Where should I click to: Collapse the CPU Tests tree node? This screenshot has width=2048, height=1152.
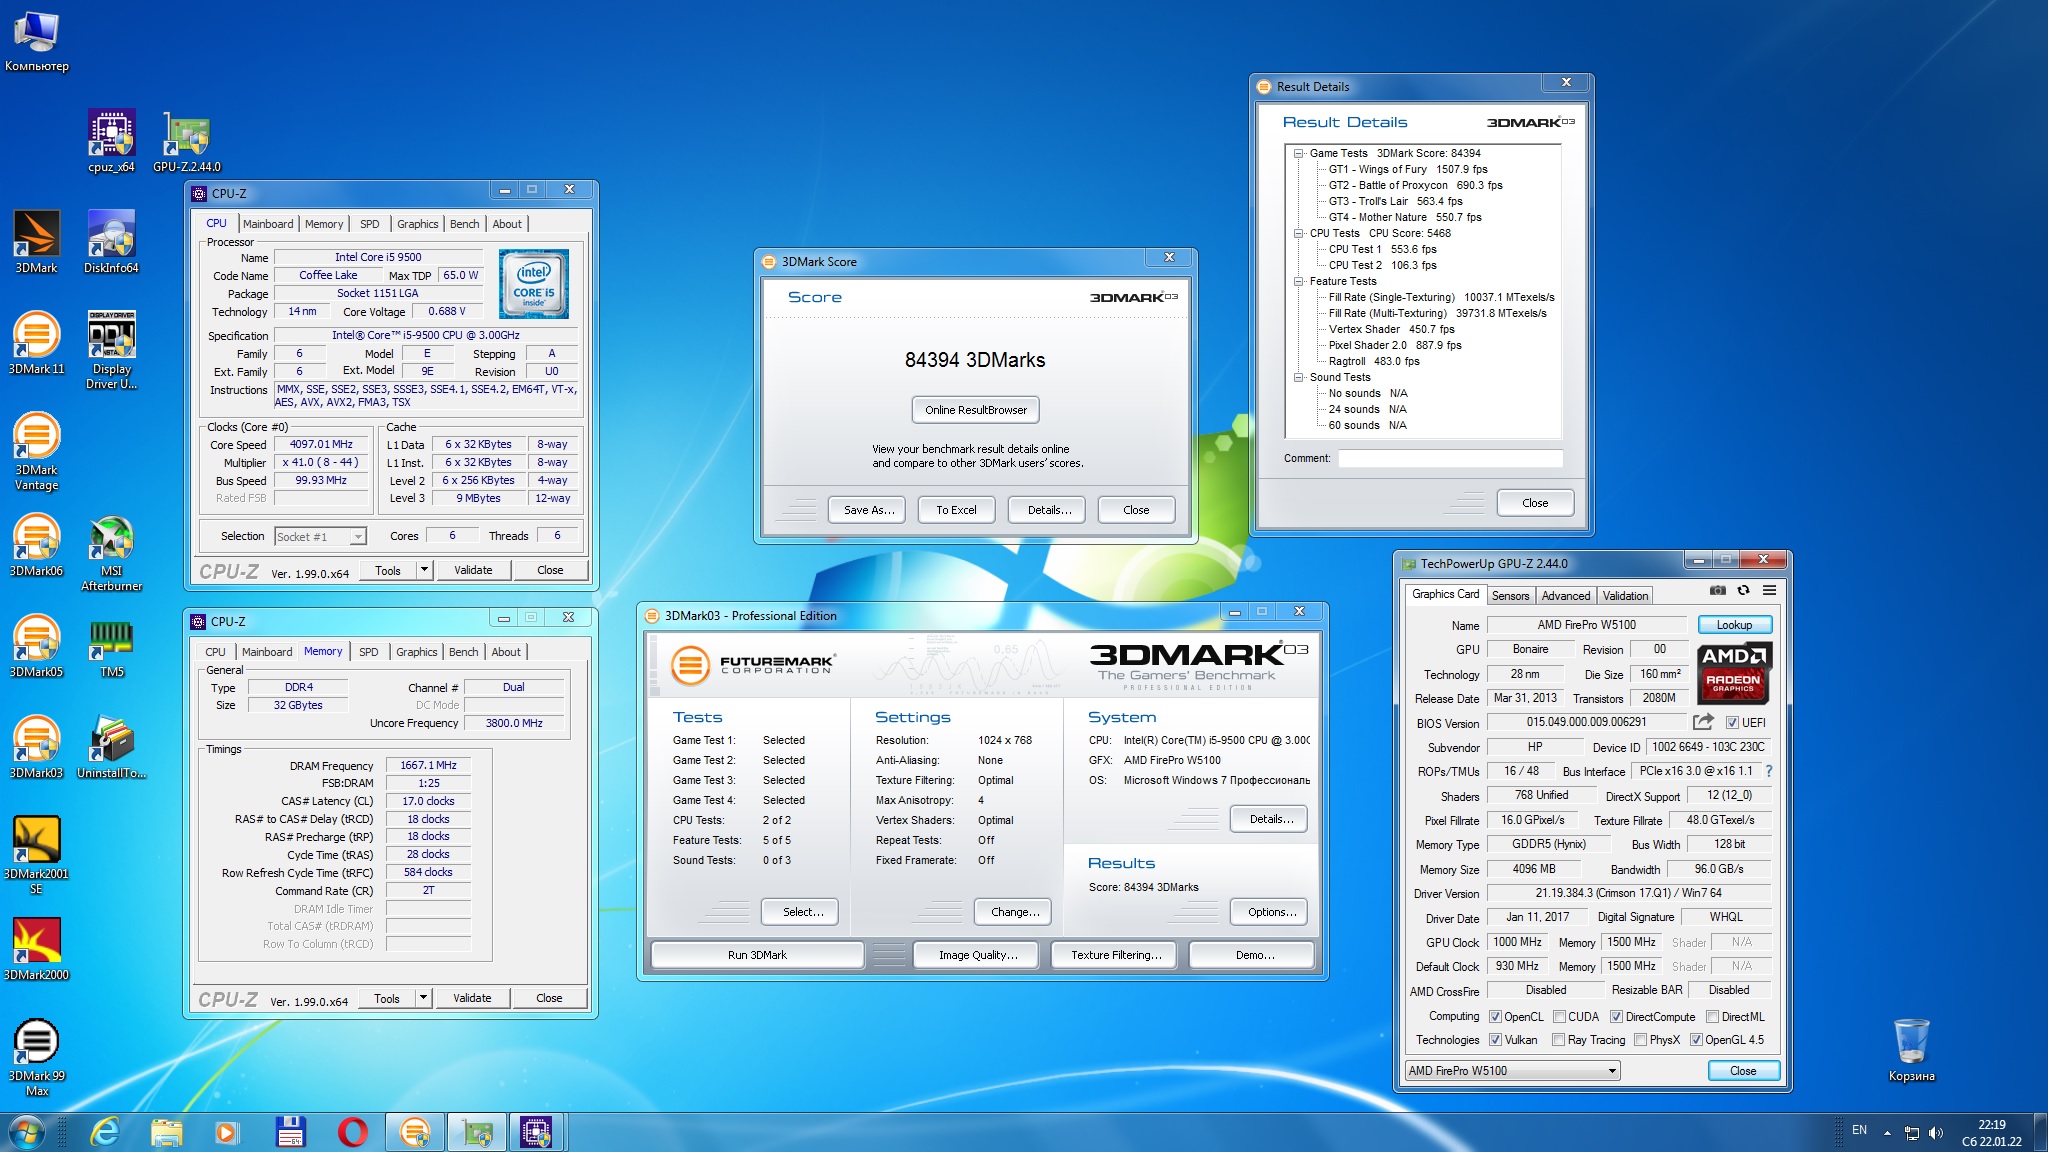(1298, 234)
